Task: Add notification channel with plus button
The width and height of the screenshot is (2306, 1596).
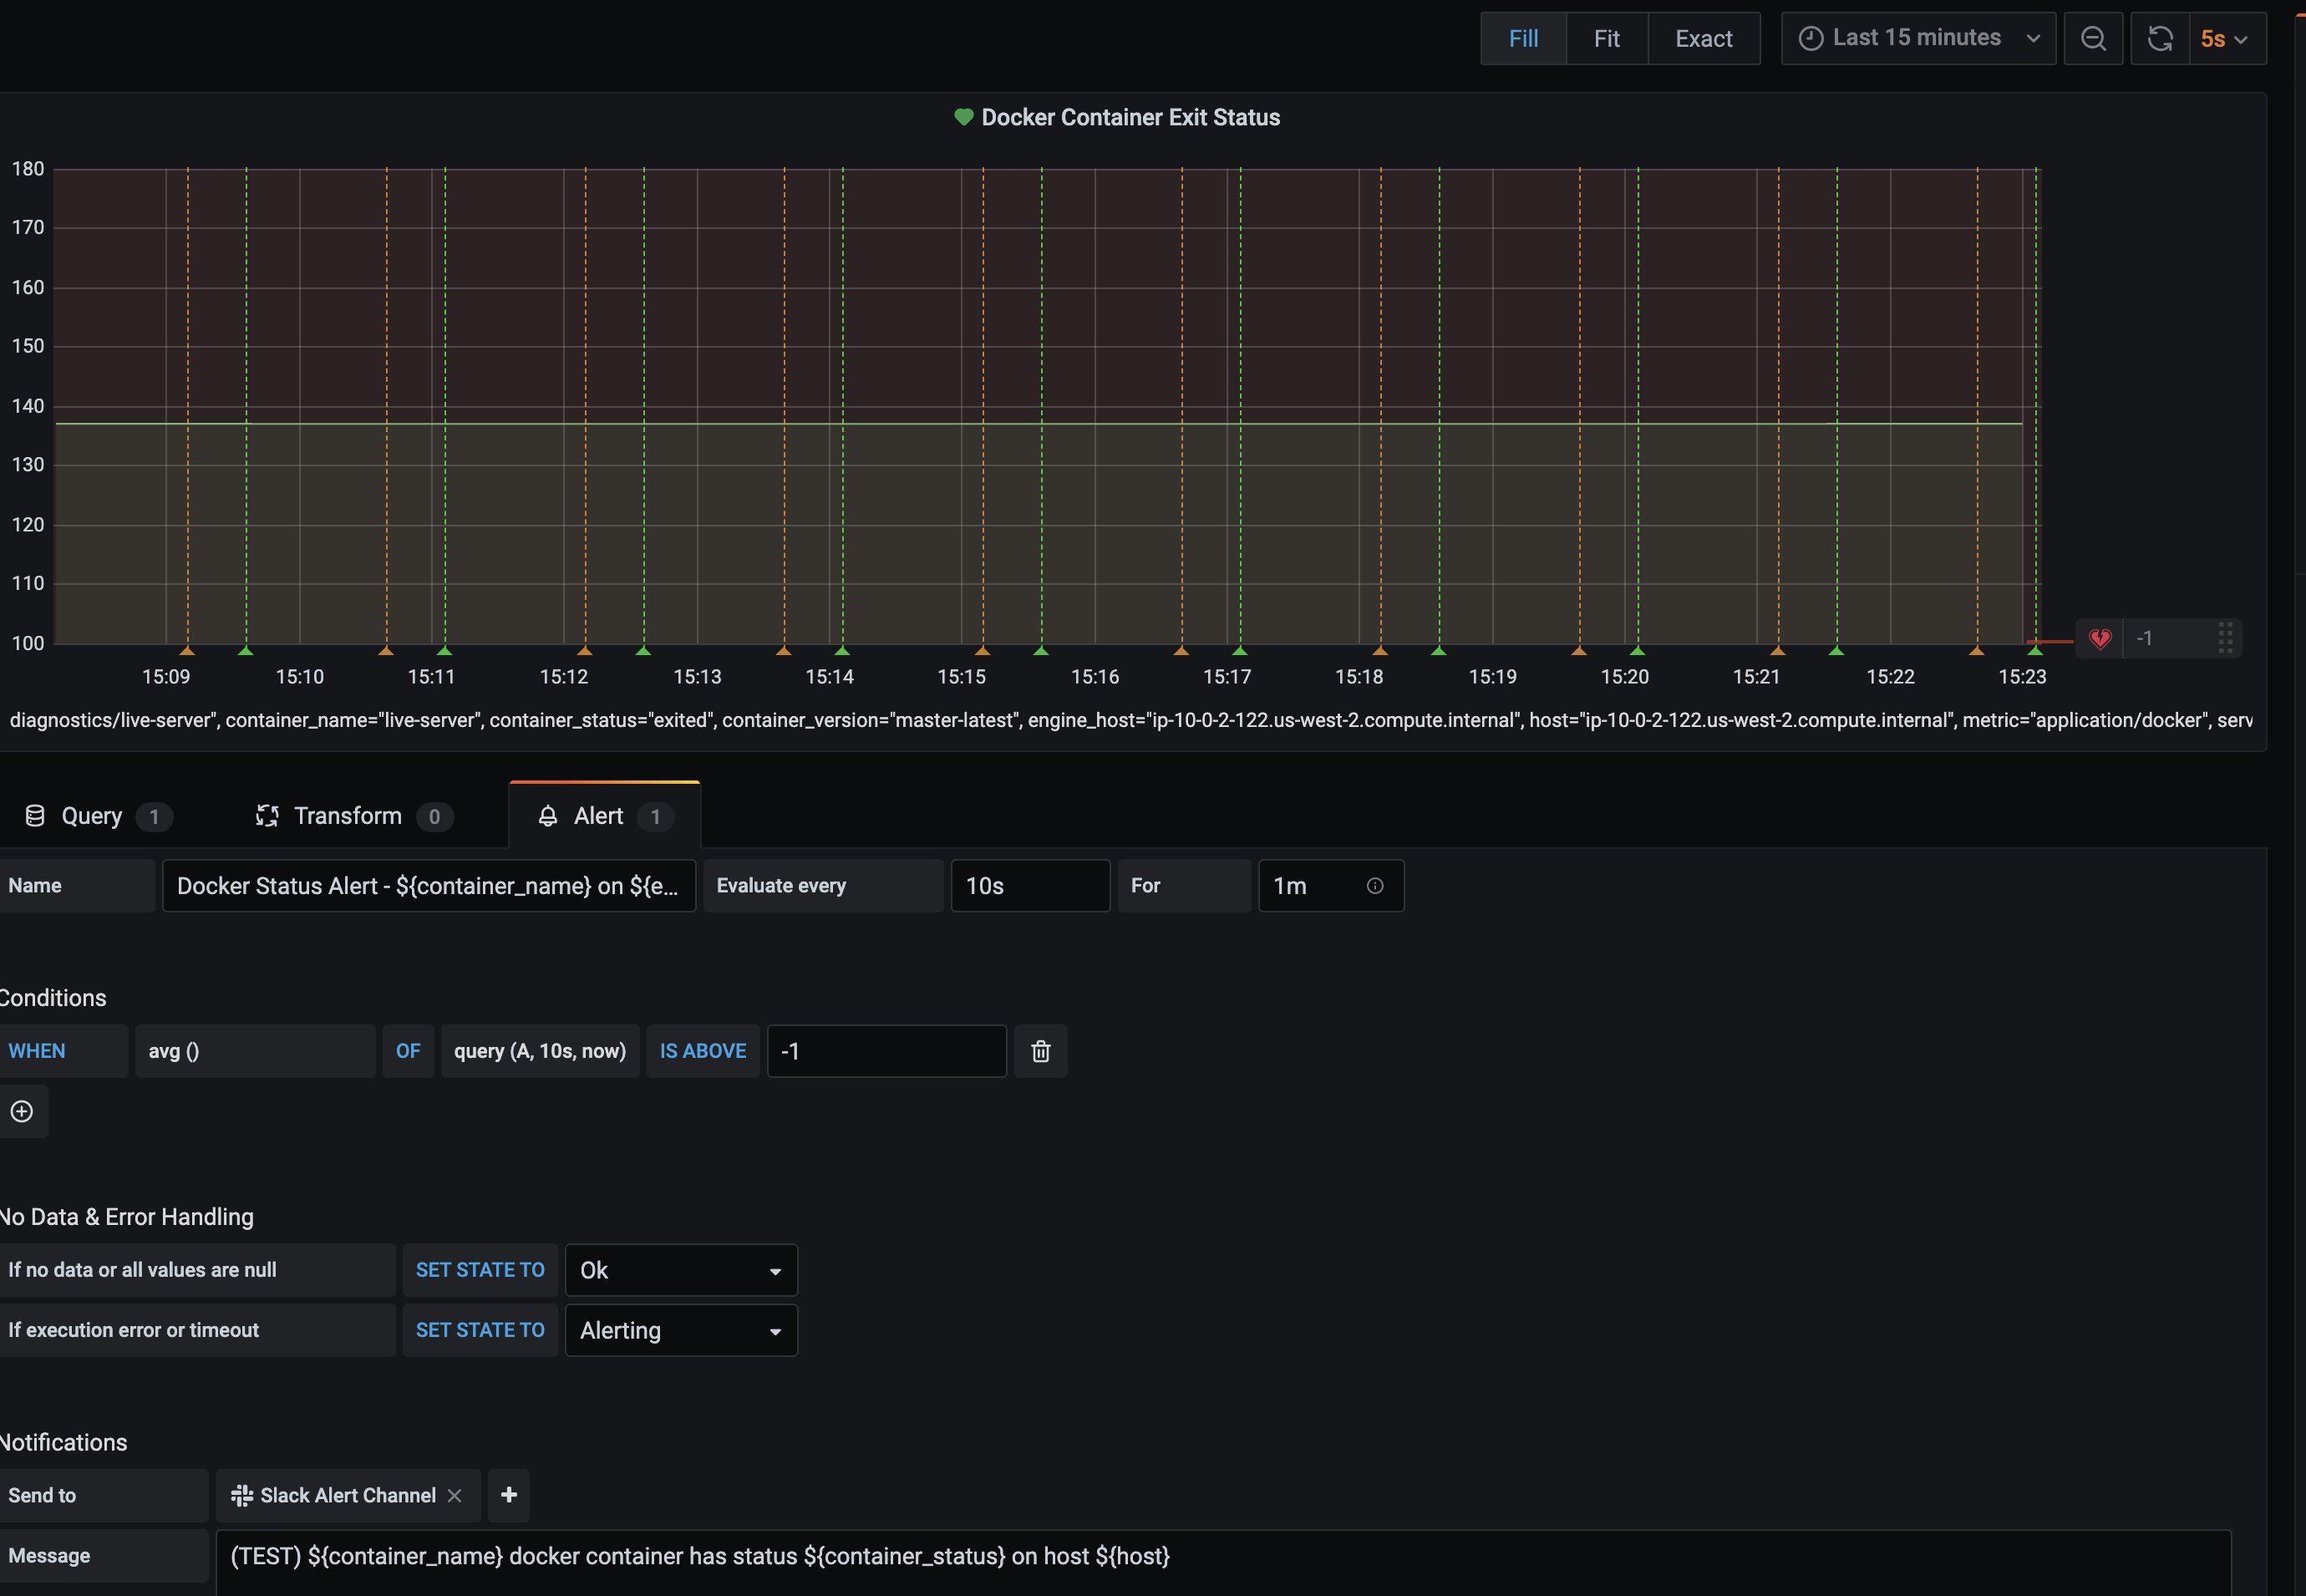Action: (508, 1495)
